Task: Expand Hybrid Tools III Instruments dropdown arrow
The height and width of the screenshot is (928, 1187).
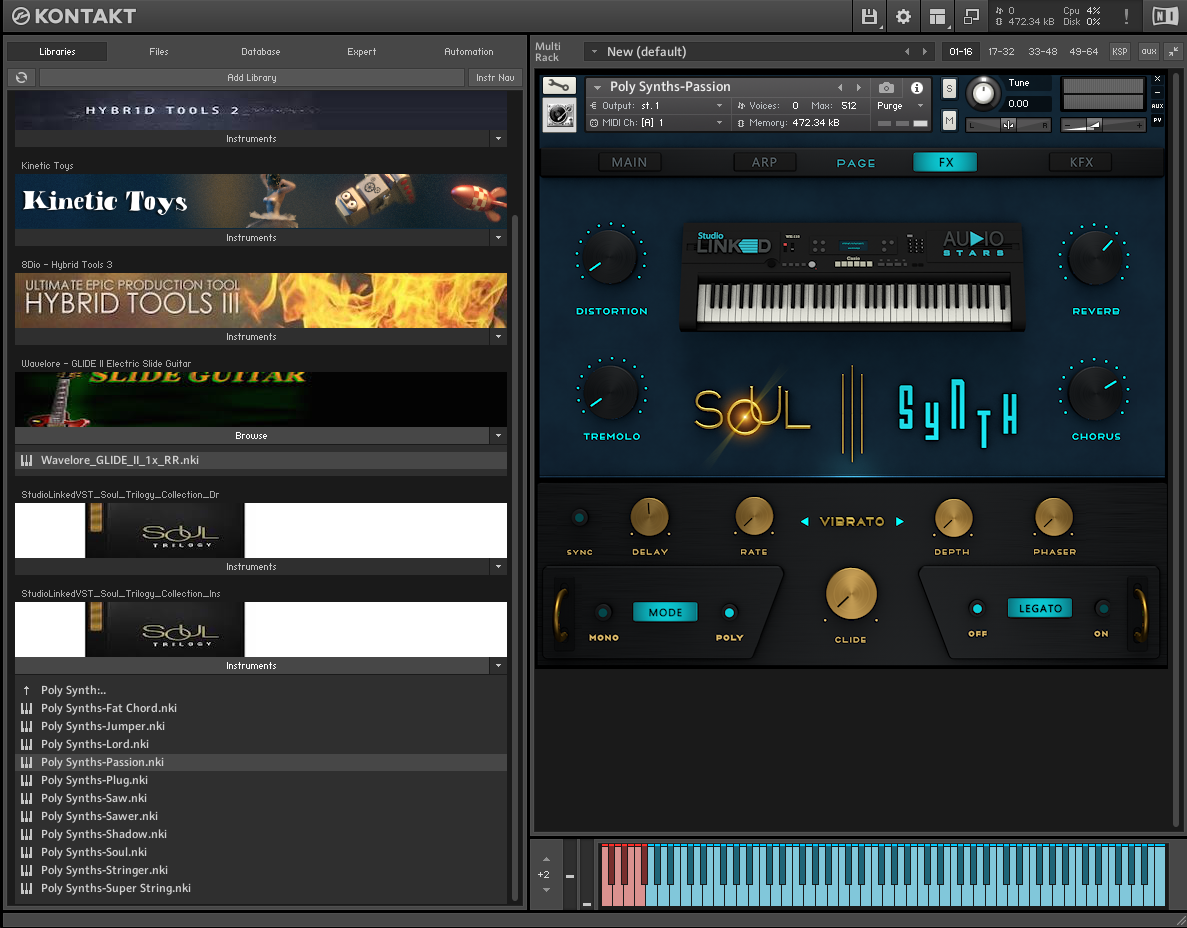Action: tap(498, 337)
